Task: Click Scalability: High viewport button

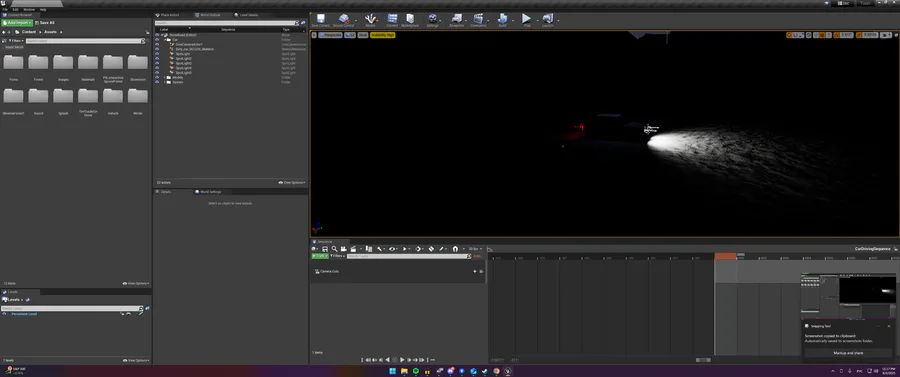Action: 383,35
